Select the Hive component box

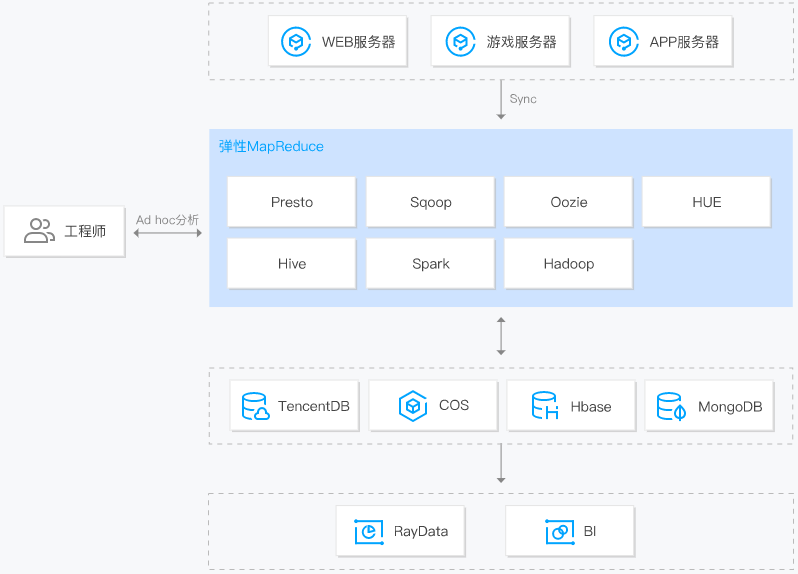pyautogui.click(x=292, y=264)
